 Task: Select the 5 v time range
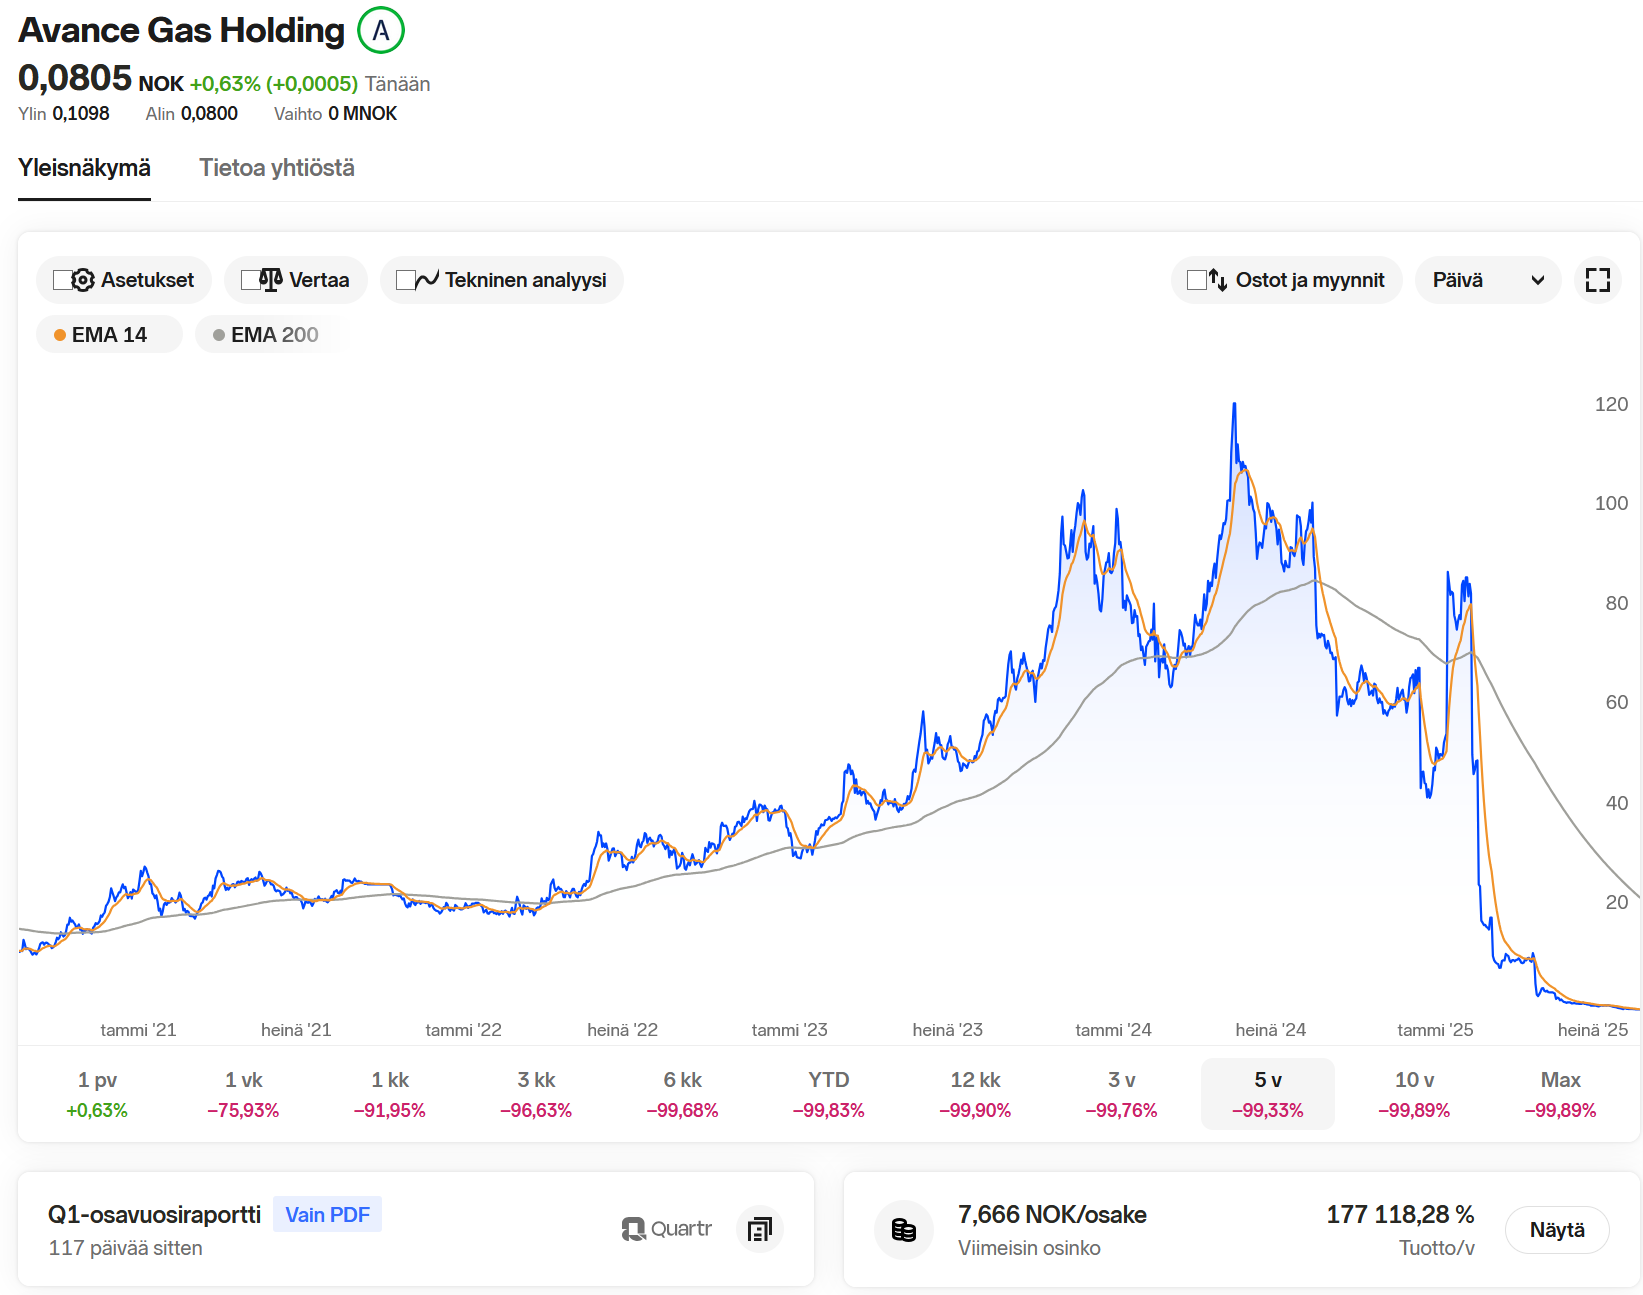click(1268, 1094)
